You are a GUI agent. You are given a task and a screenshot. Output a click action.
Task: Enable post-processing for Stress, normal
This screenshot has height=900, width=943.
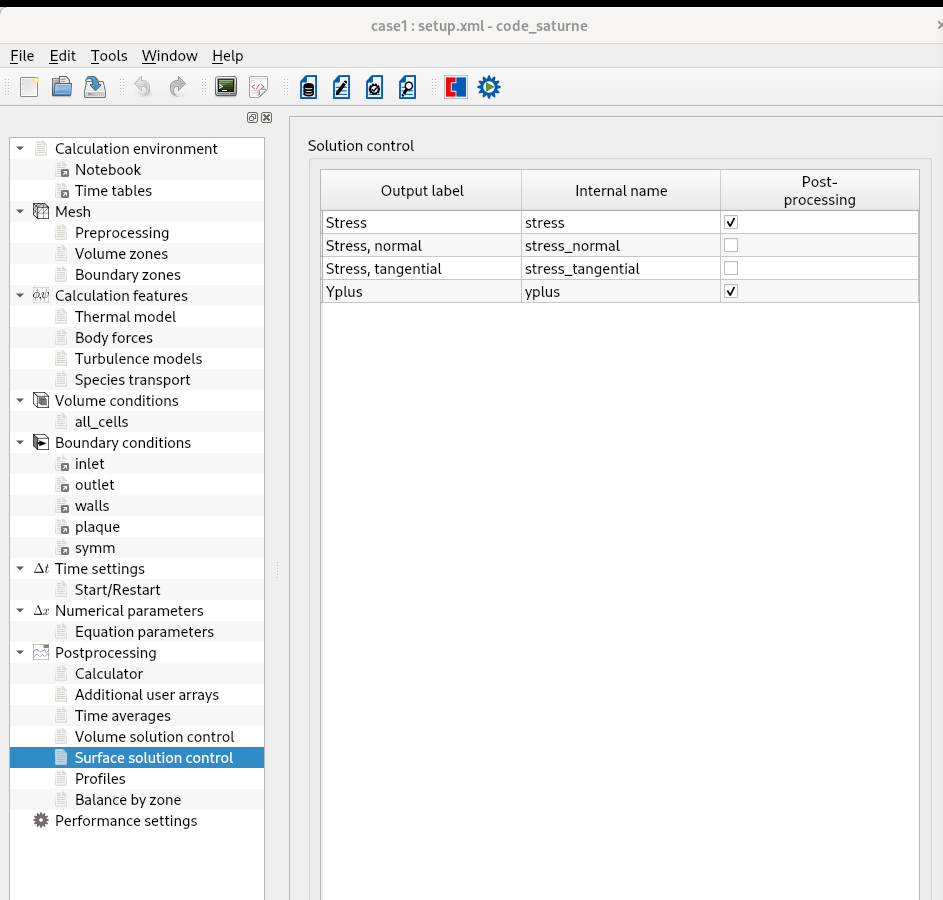coord(731,245)
